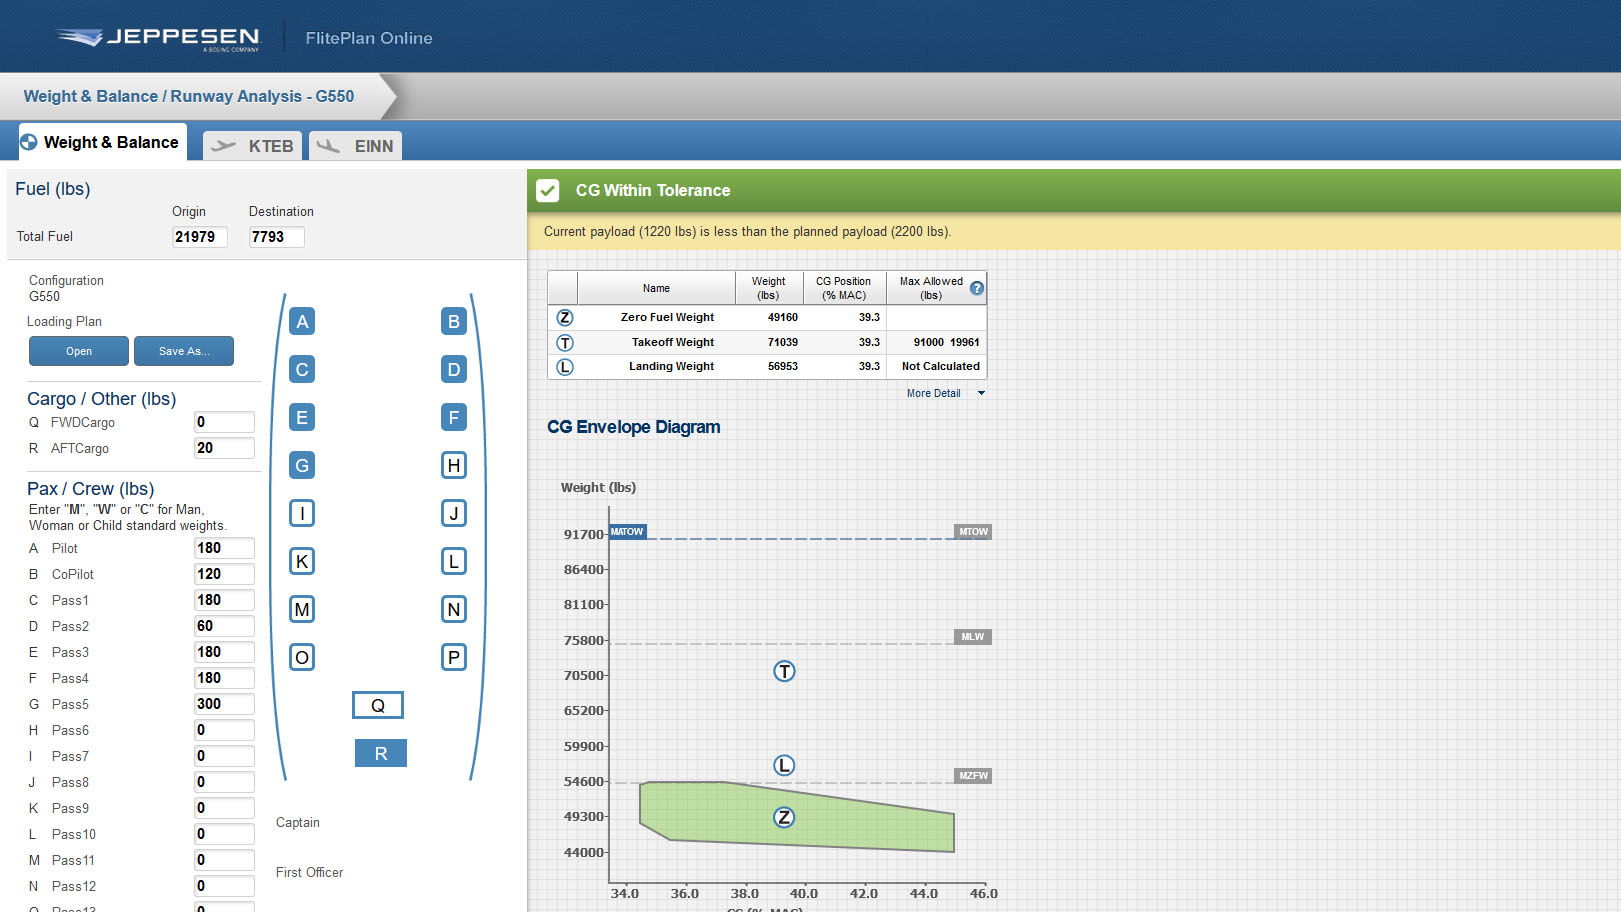Click the Z marker on the CG envelope
1621x912 pixels.
point(785,817)
